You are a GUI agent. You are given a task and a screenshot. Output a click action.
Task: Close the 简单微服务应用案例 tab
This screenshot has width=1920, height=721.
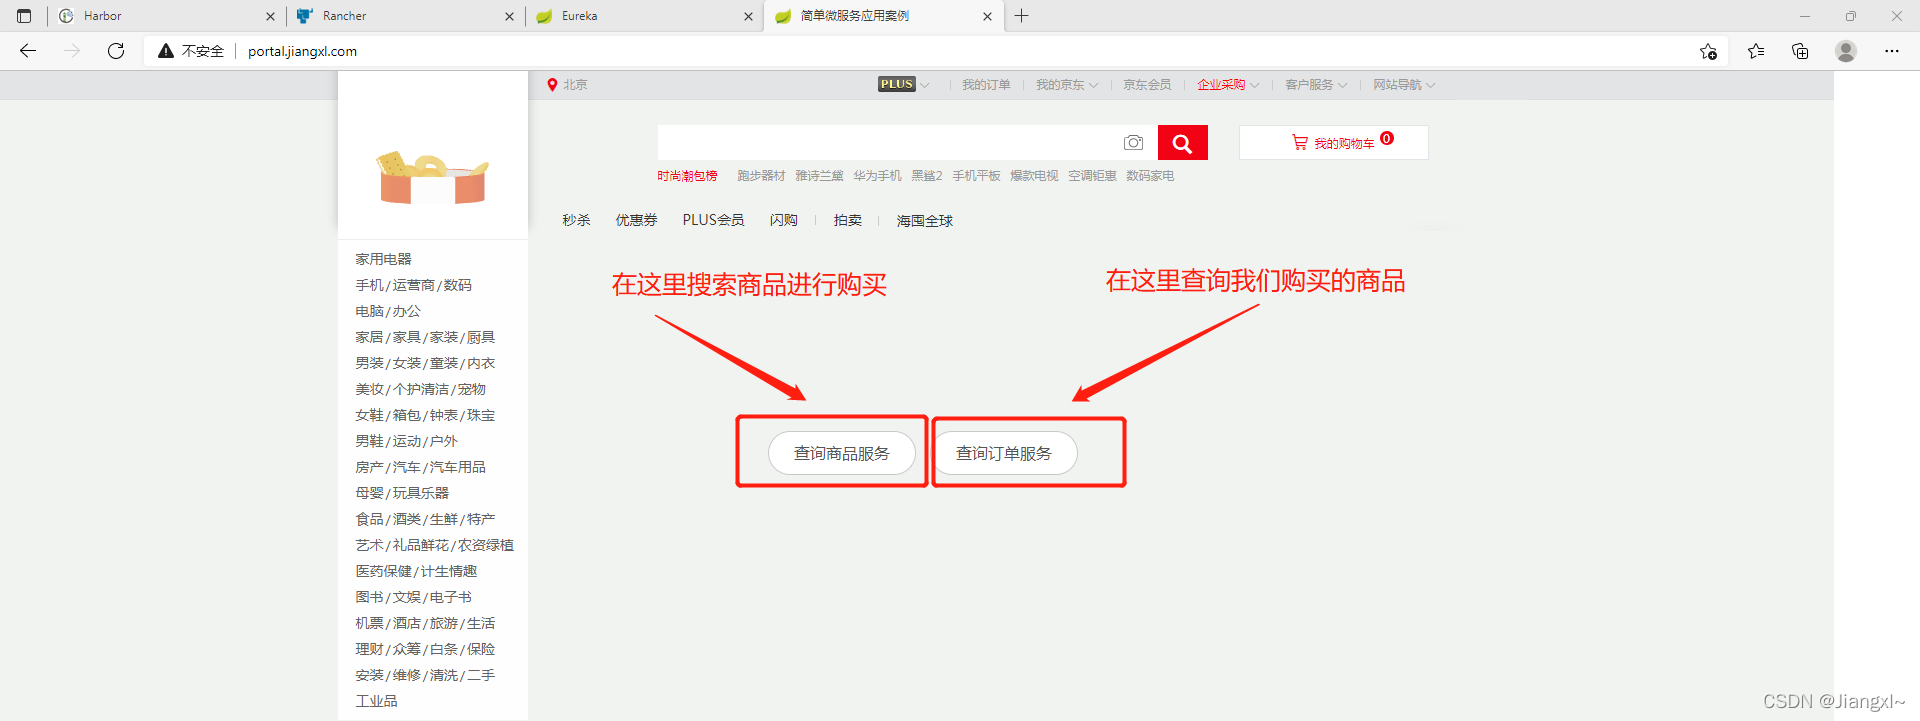(987, 16)
